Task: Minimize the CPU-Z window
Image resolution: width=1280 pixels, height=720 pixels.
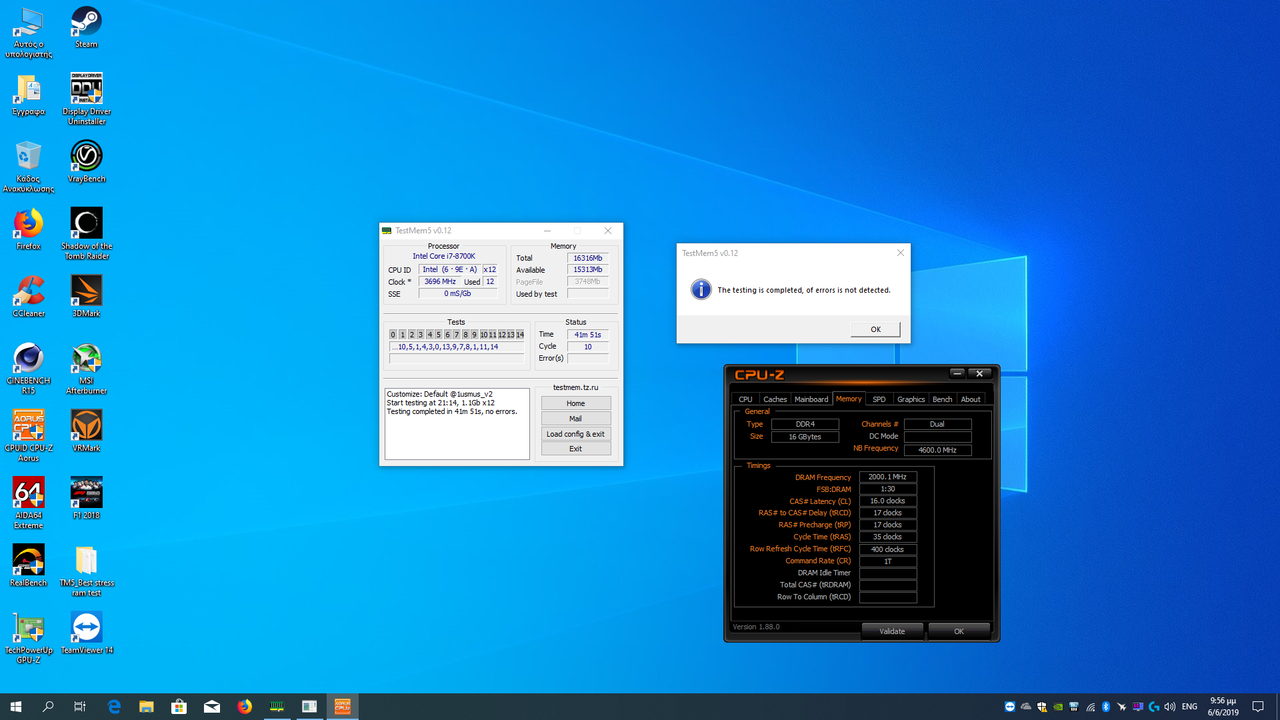Action: point(958,374)
